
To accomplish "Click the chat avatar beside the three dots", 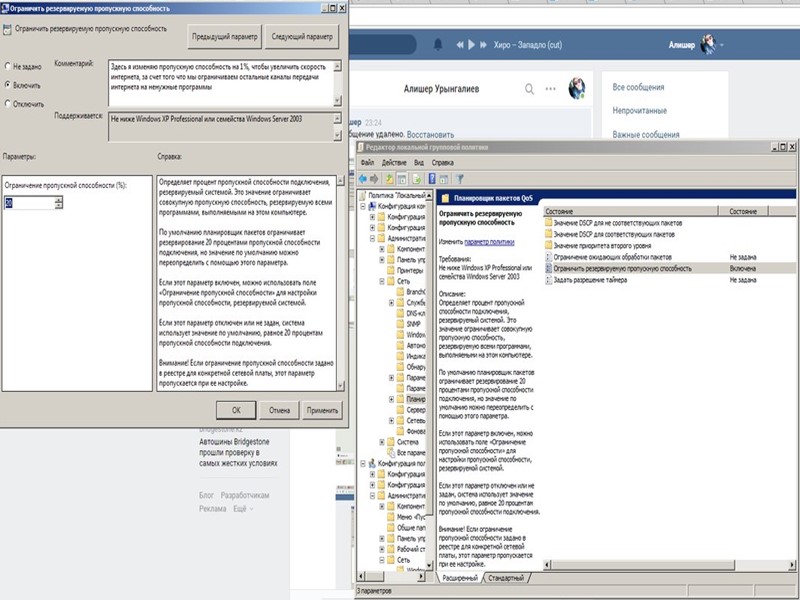I will 577,88.
